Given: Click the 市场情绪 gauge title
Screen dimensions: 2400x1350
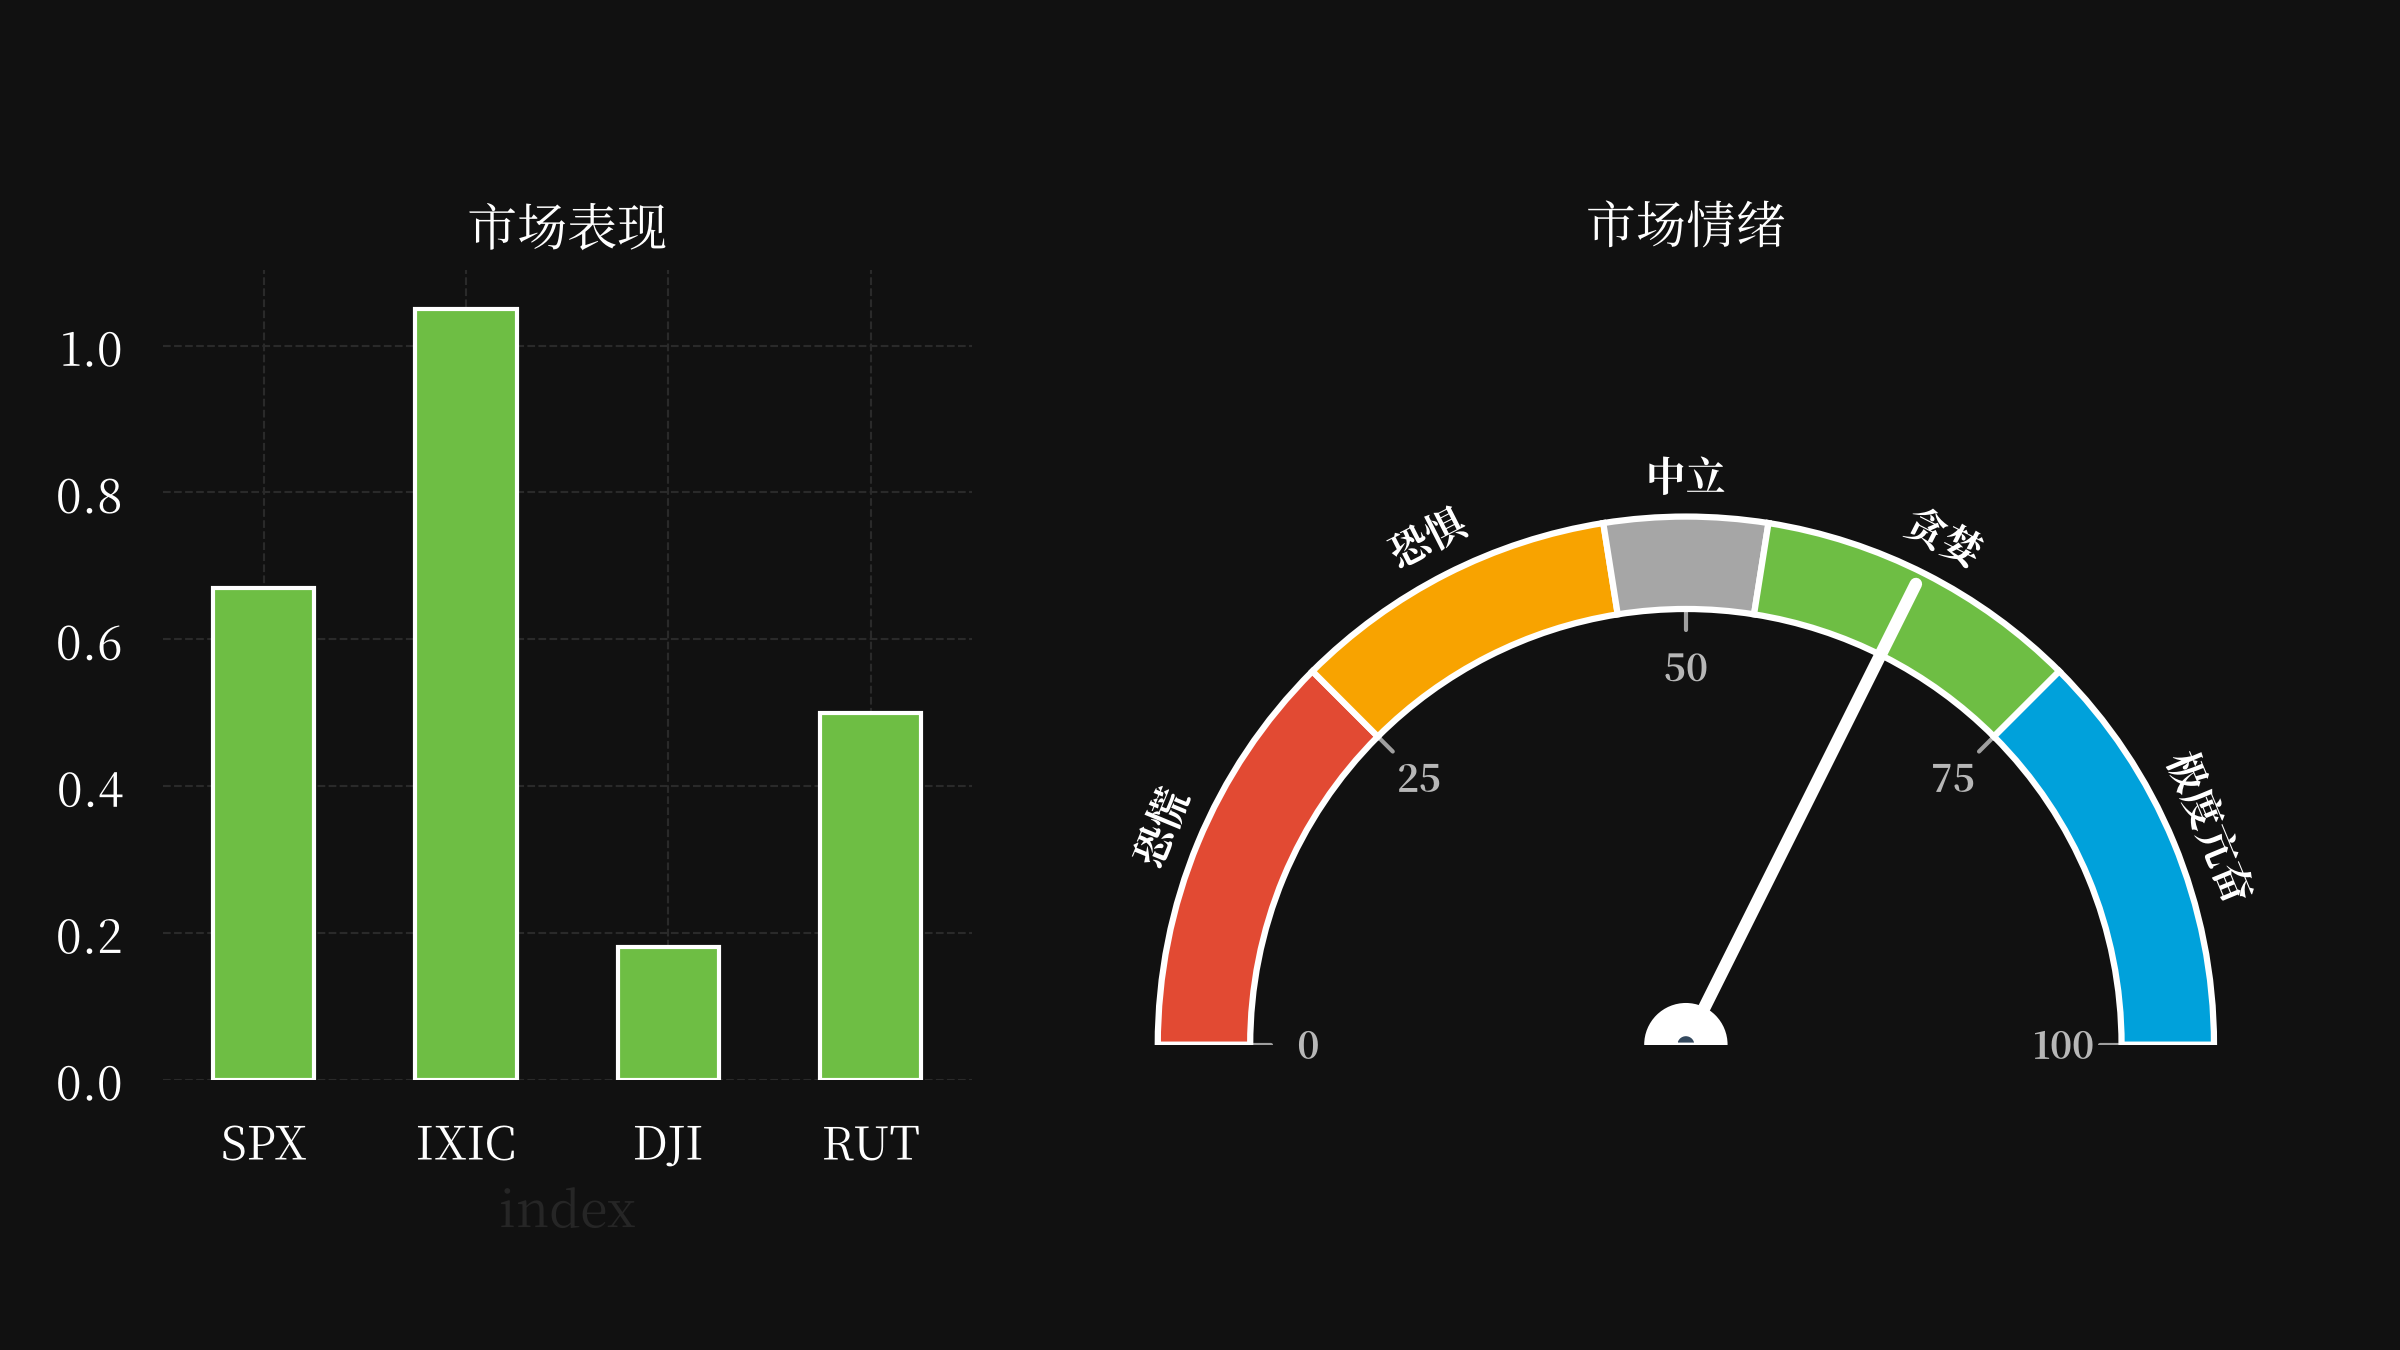Looking at the screenshot, I should pos(1686,224).
